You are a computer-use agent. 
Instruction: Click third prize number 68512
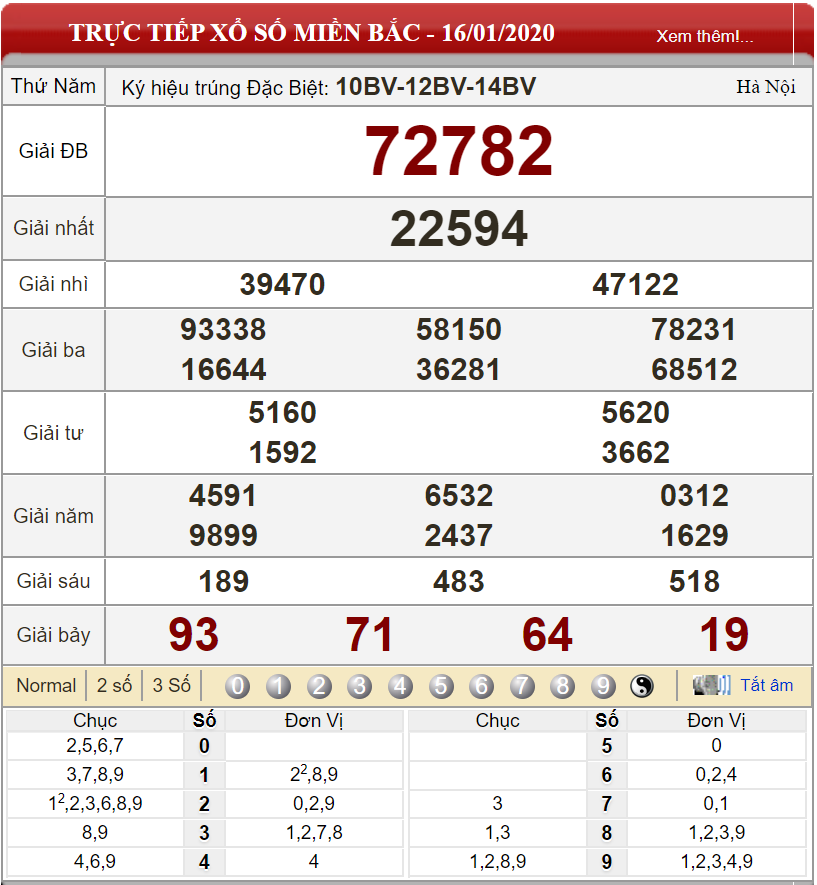tap(694, 370)
